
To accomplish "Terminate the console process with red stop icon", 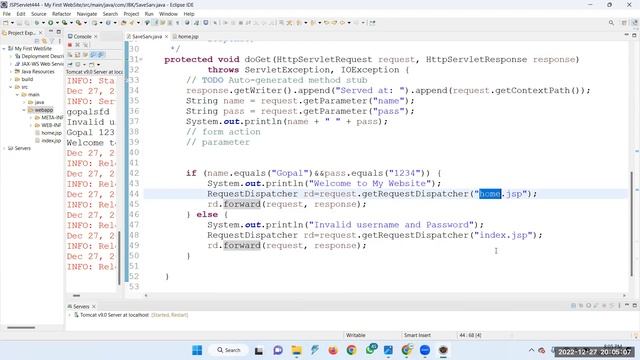I will (x=70, y=45).
